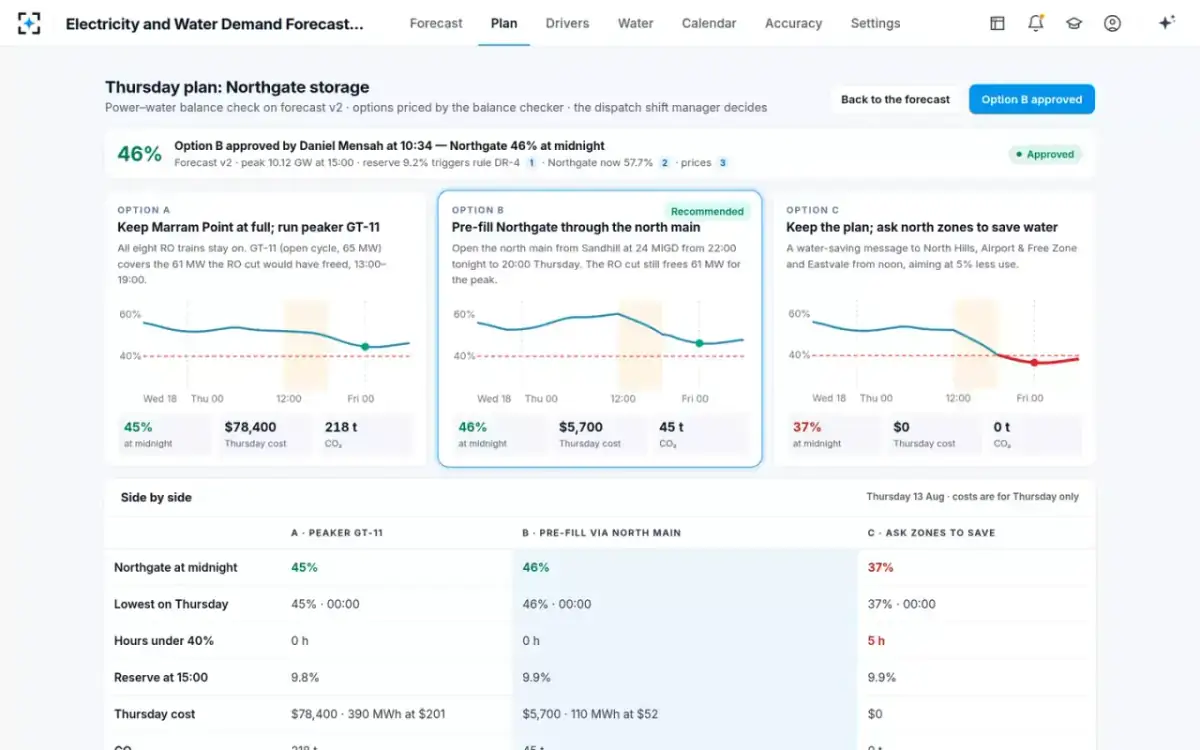1200x750 pixels.
Task: Click the Thursday cost row label
Action: tap(155, 714)
